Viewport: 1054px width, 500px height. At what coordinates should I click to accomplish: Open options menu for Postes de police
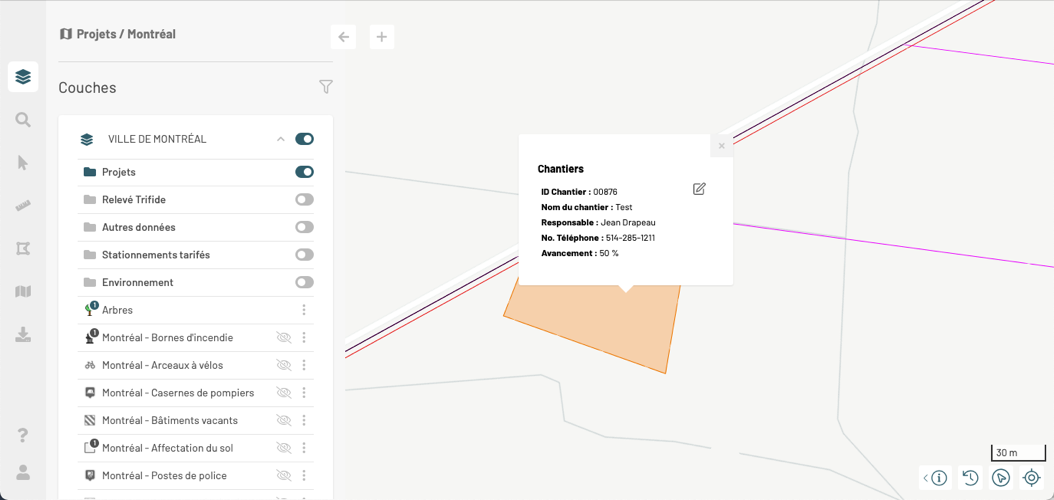tap(304, 476)
